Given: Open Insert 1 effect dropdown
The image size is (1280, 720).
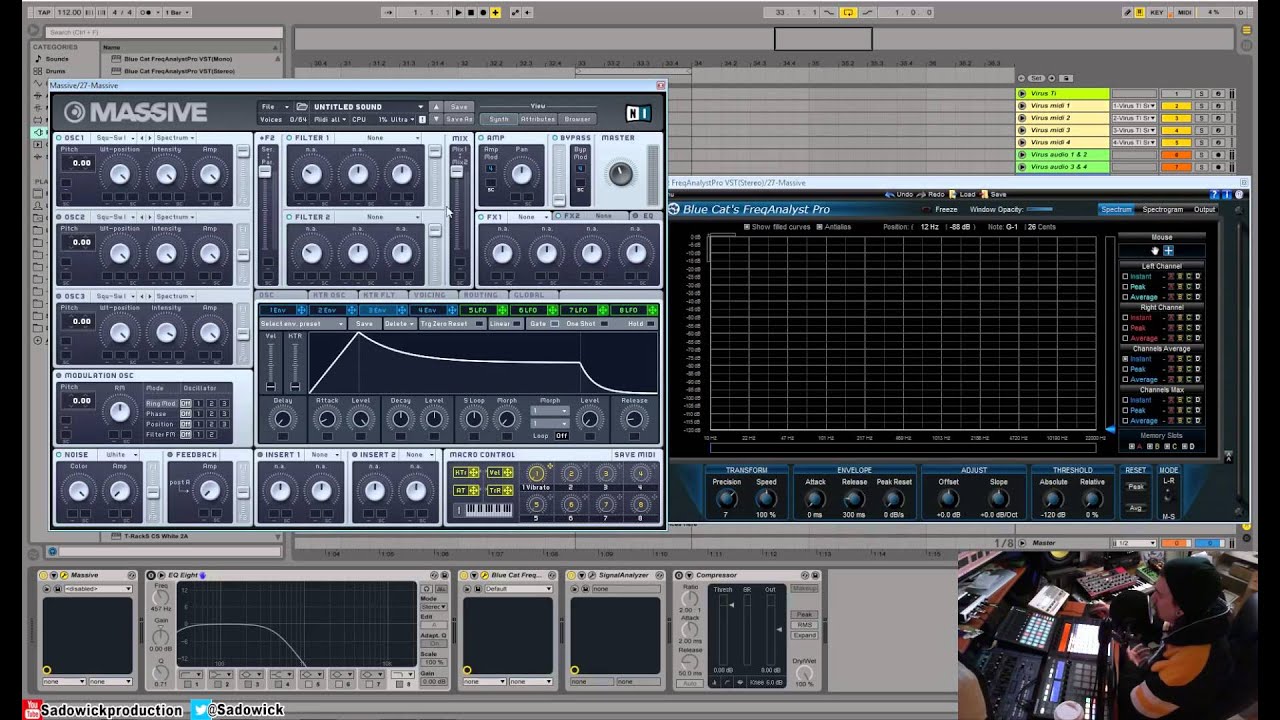Looking at the screenshot, I should (x=324, y=455).
